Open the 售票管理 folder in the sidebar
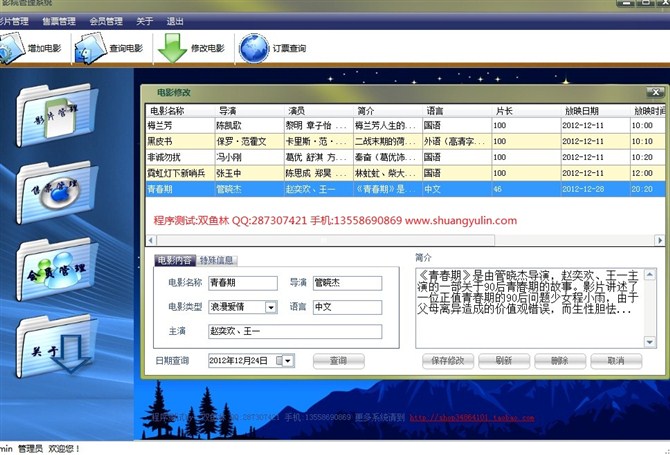Viewport: 670px width, 455px height. [57, 192]
